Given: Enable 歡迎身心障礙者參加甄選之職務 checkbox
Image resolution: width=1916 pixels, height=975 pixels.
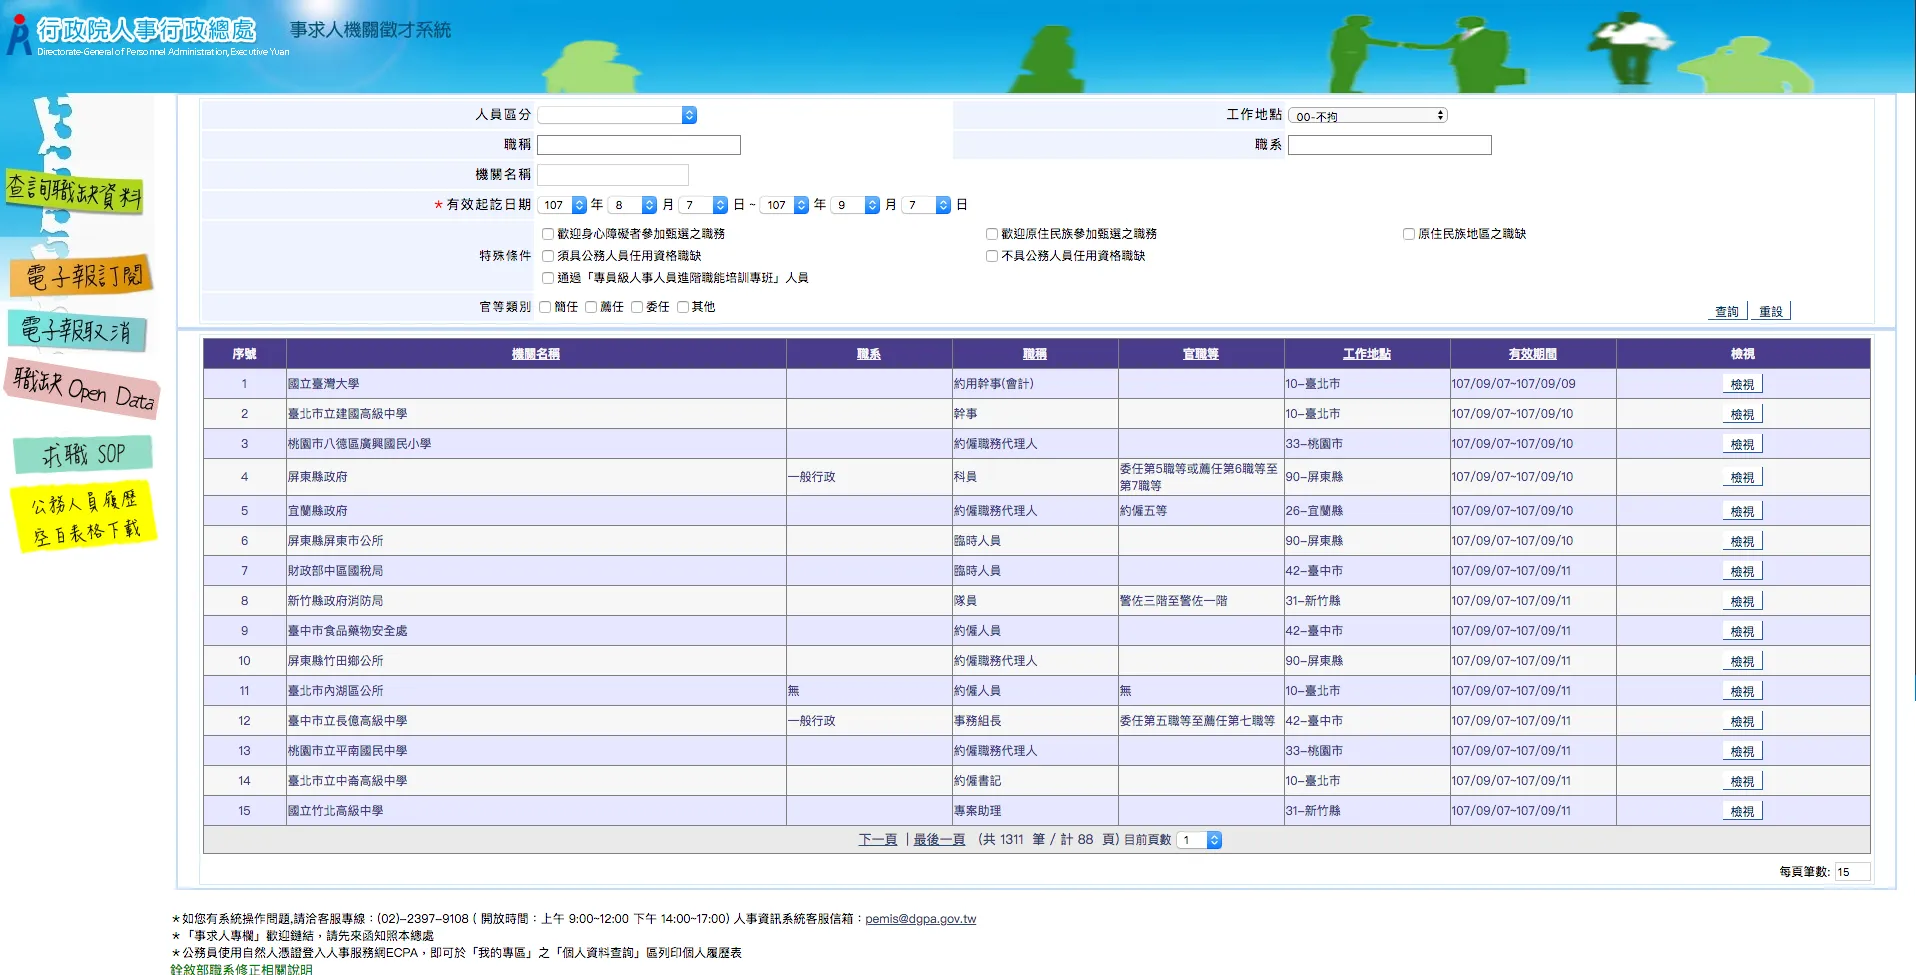Looking at the screenshot, I should click(547, 233).
